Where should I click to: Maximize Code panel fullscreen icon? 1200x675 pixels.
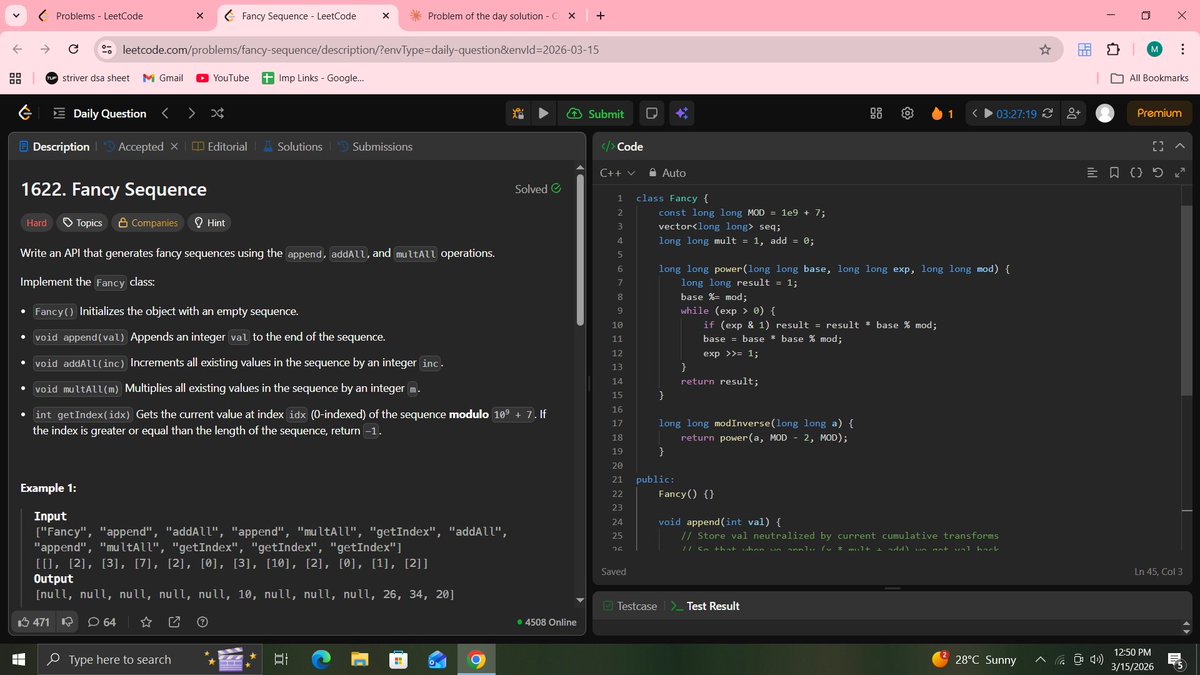(1158, 146)
